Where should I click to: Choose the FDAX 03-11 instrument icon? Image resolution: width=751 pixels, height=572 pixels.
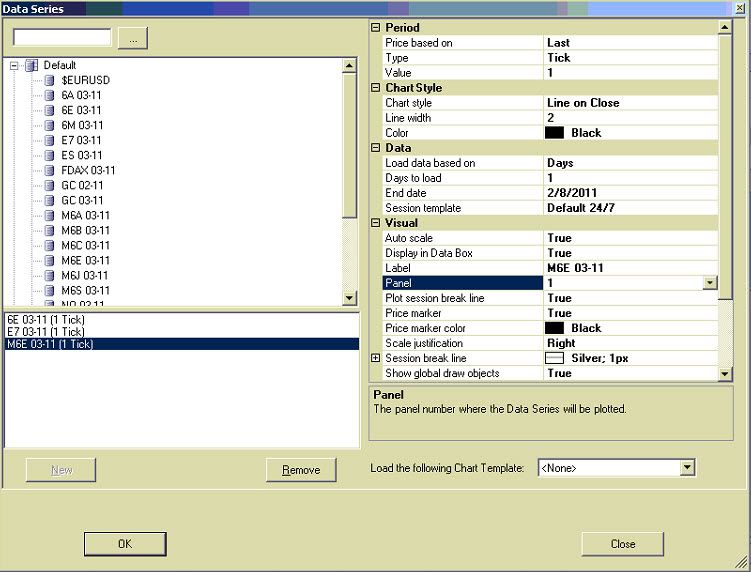49,170
